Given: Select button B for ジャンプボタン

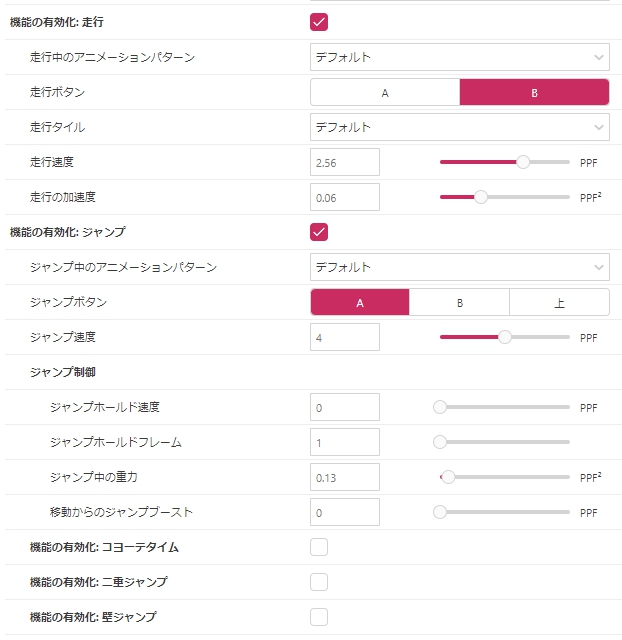Looking at the screenshot, I should pos(459,302).
